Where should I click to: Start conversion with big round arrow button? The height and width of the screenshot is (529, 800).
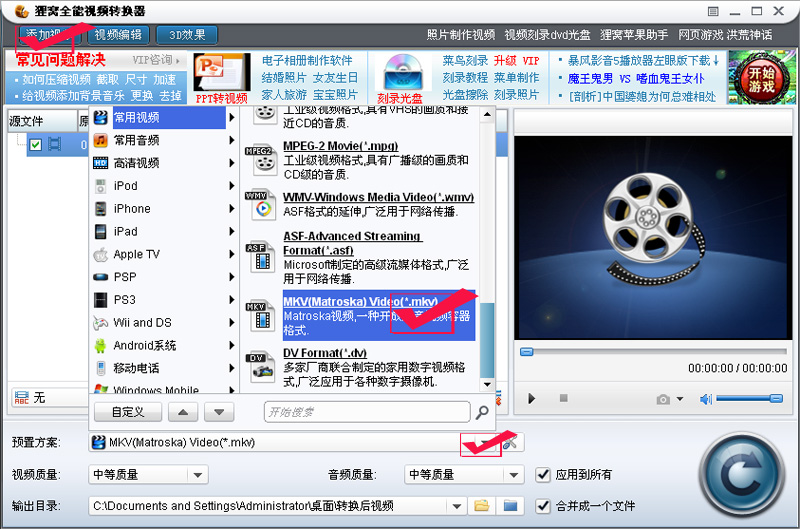(x=741, y=475)
